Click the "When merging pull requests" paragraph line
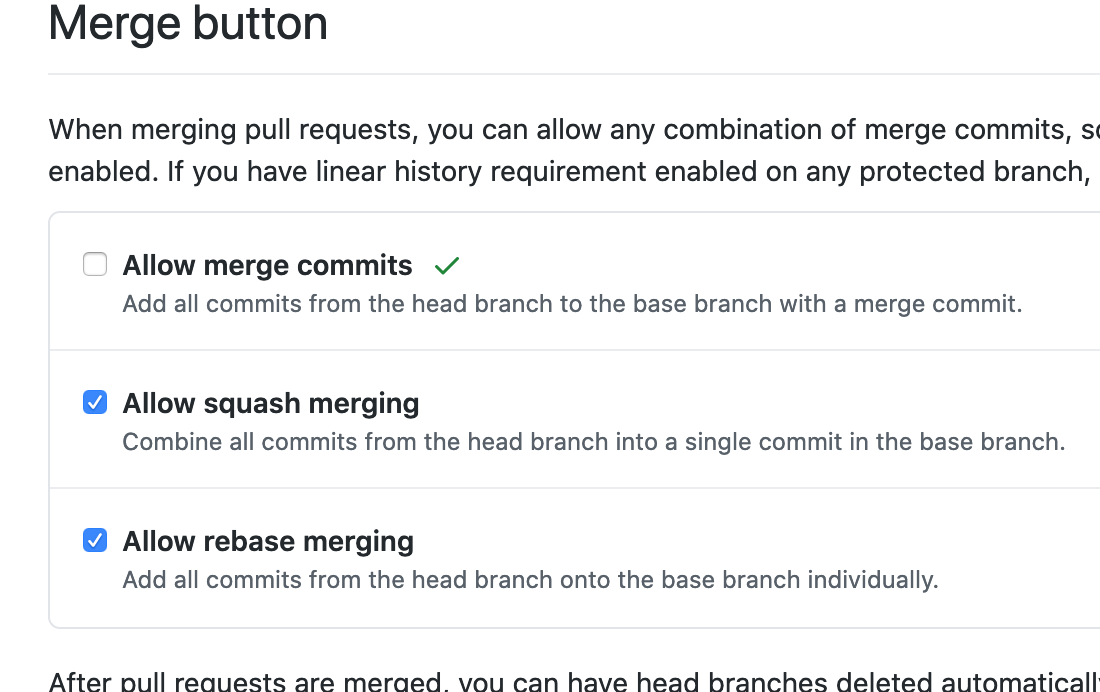This screenshot has height=692, width=1100. [x=574, y=131]
